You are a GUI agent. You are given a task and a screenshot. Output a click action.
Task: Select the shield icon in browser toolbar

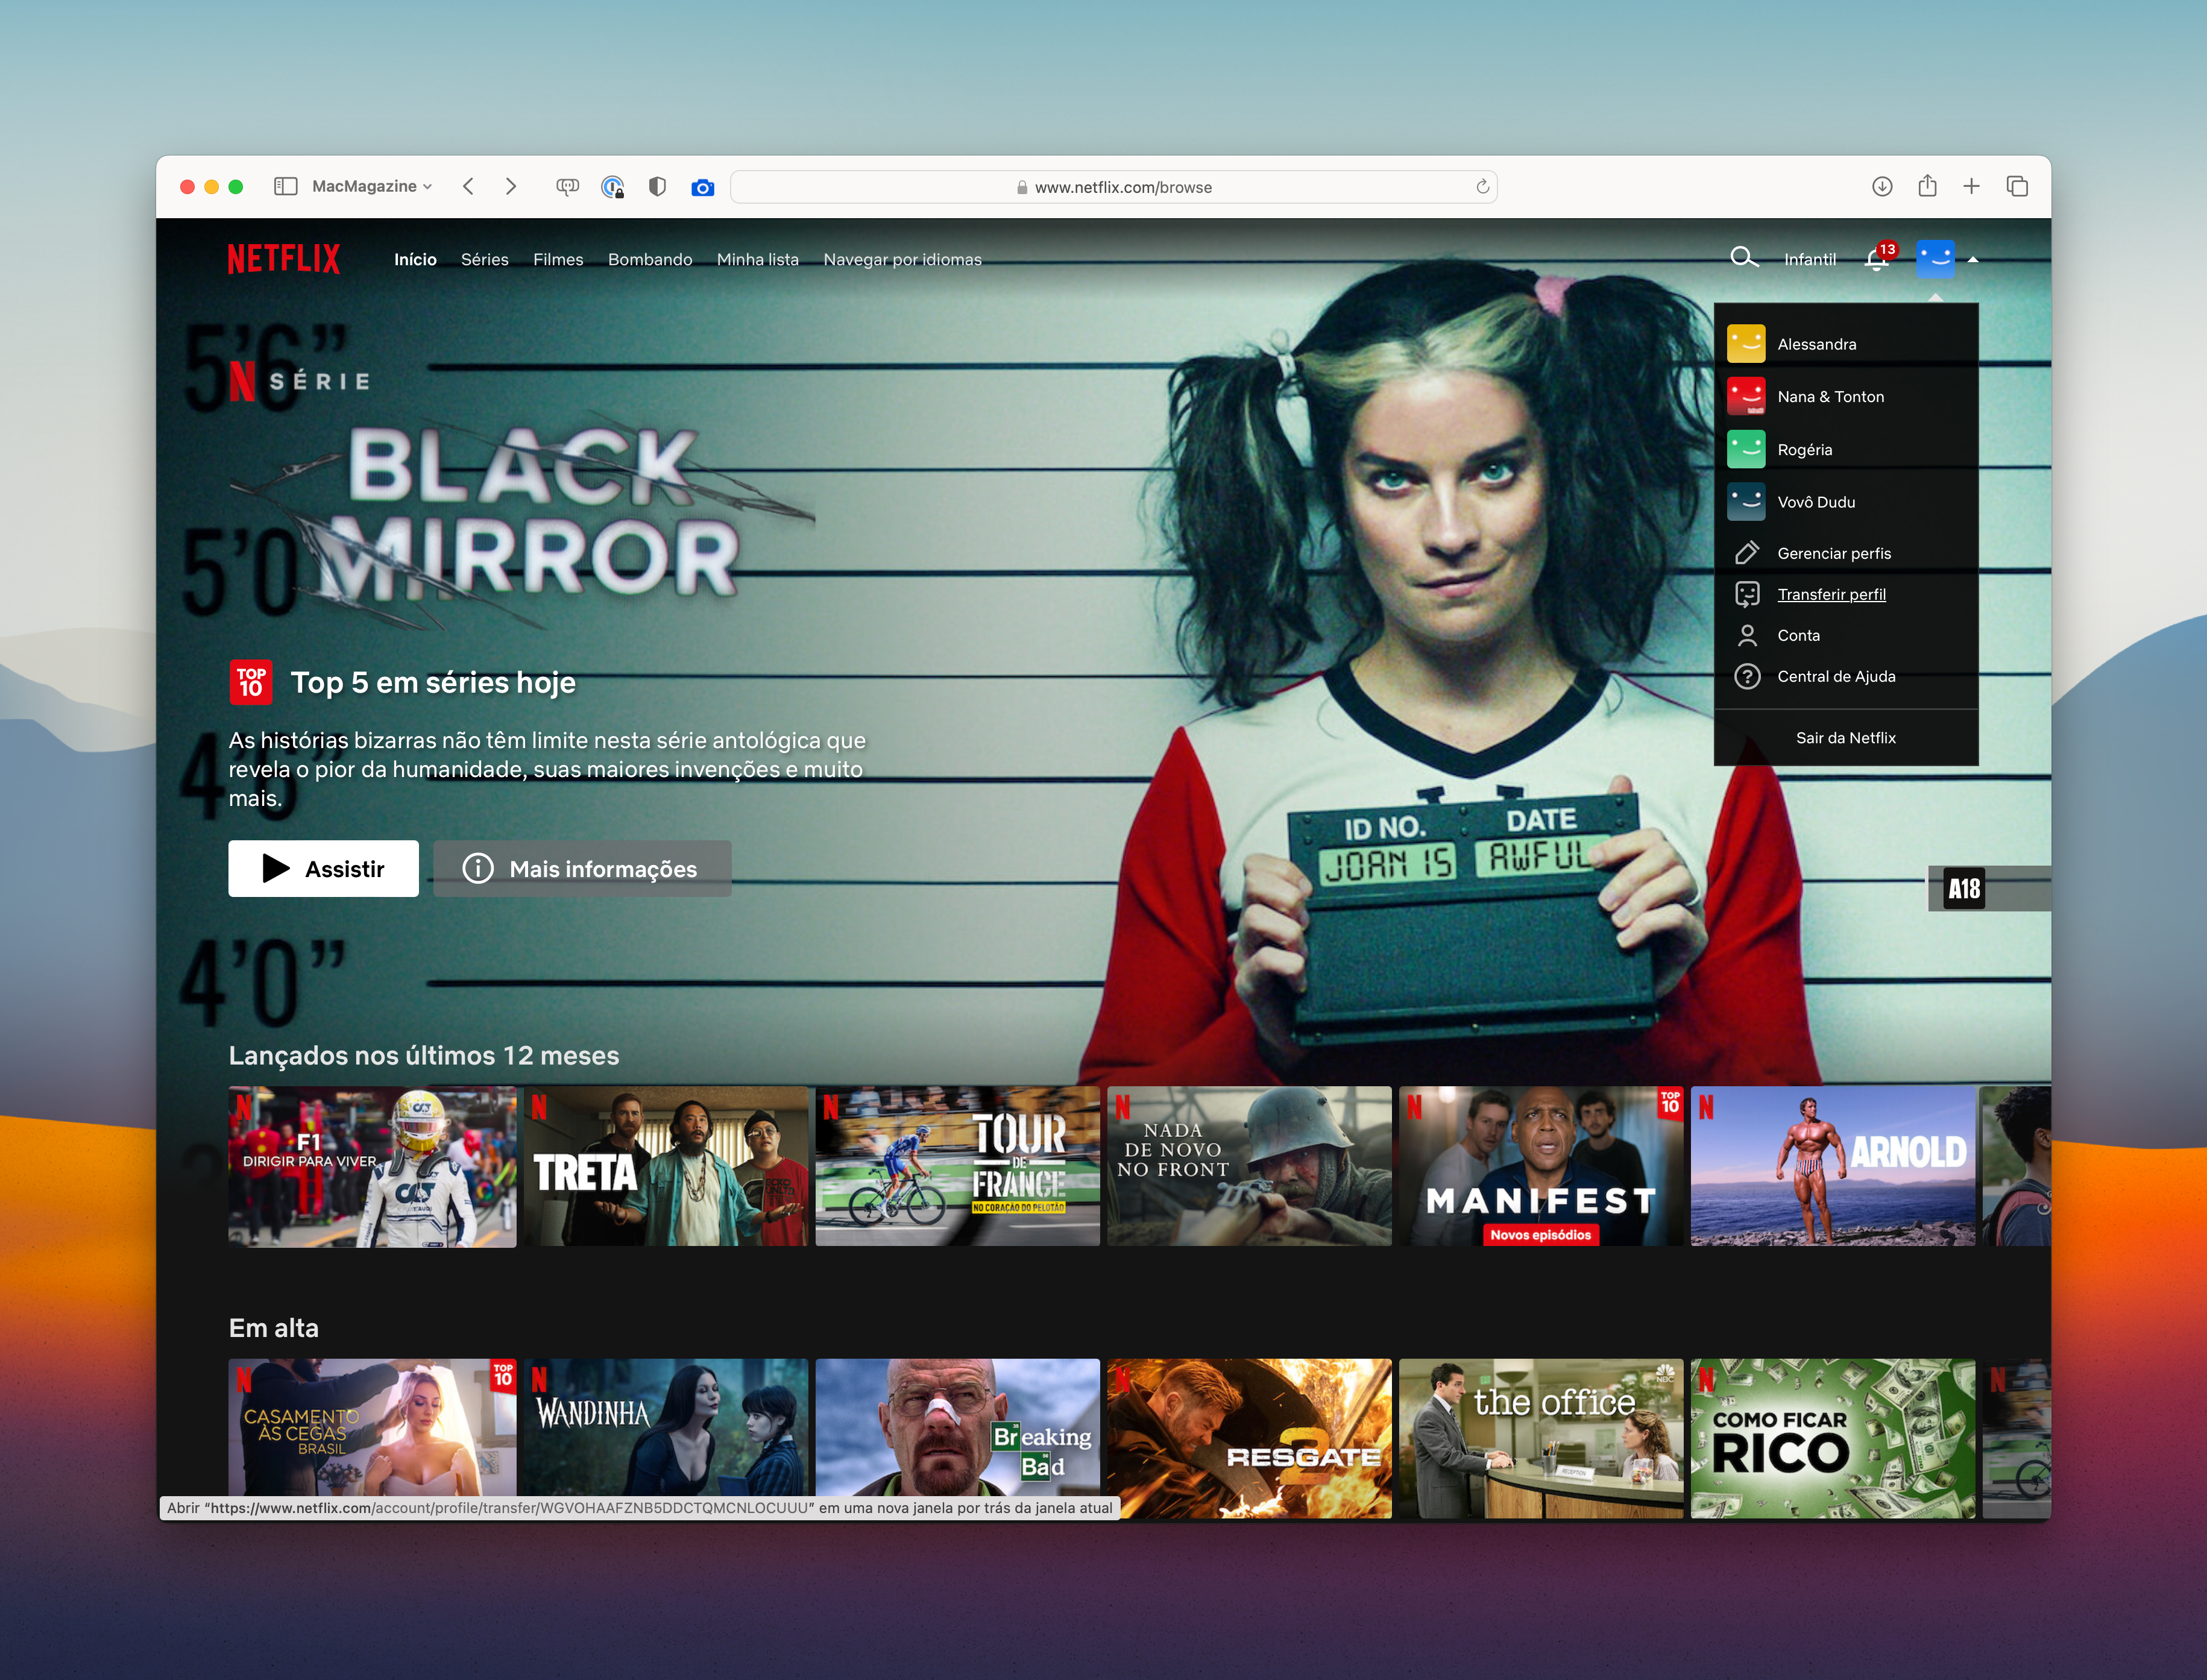point(653,185)
